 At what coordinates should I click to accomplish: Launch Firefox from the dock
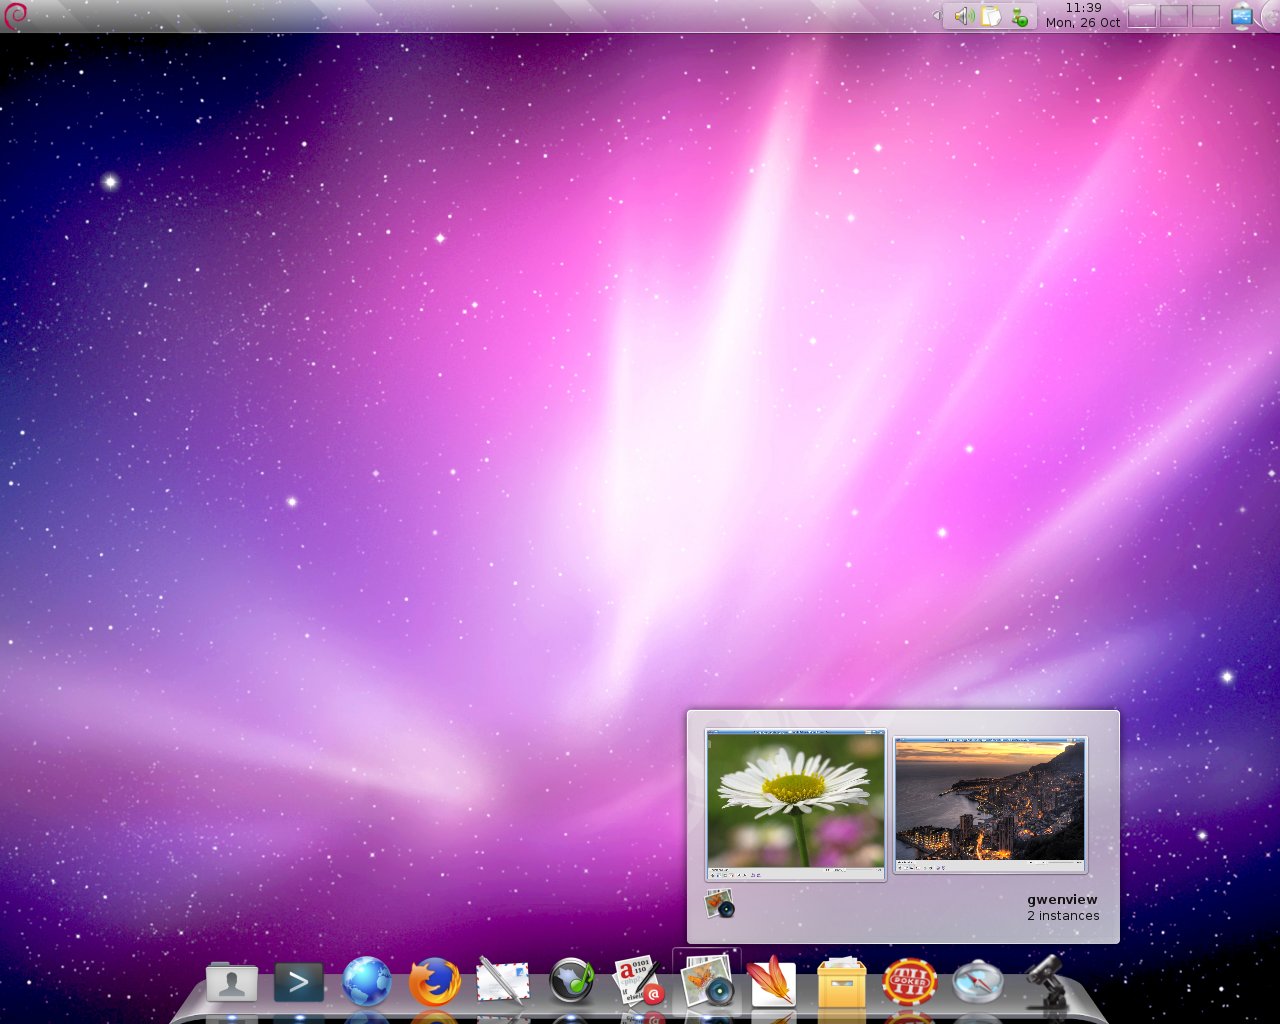pyautogui.click(x=435, y=981)
